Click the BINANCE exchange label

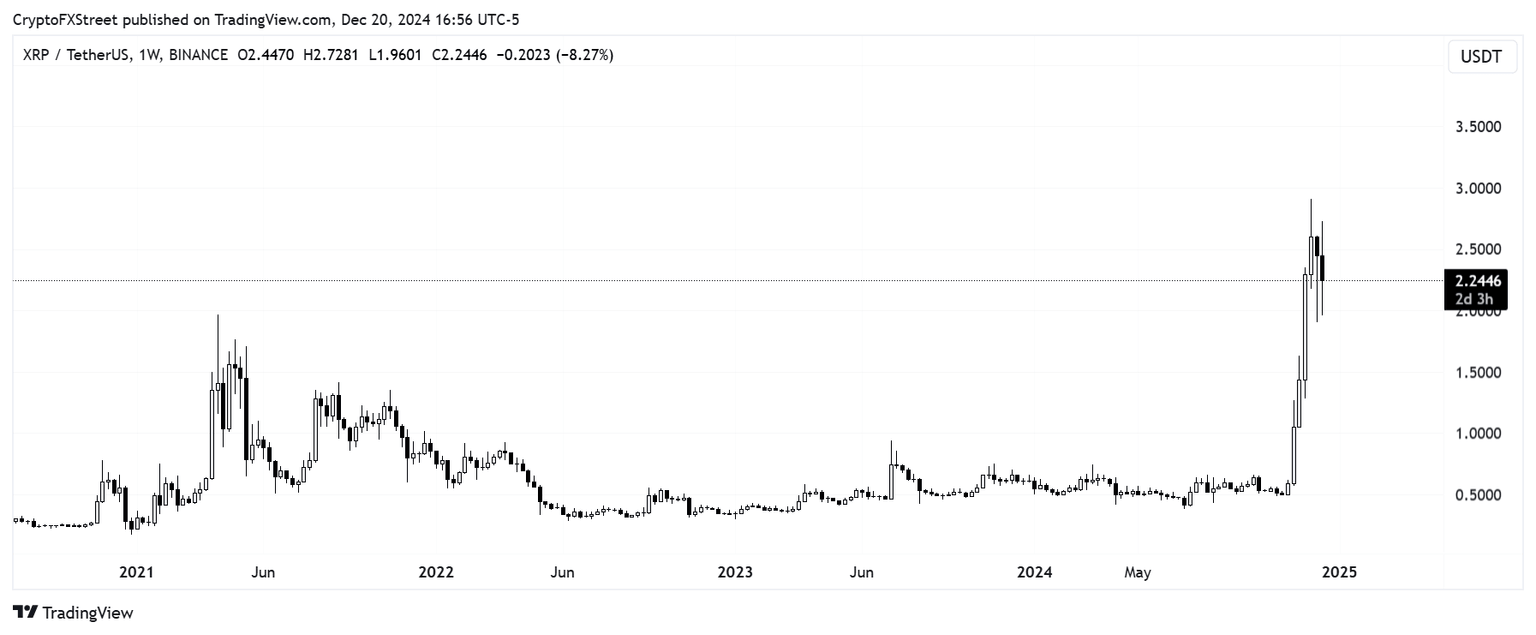pos(200,56)
